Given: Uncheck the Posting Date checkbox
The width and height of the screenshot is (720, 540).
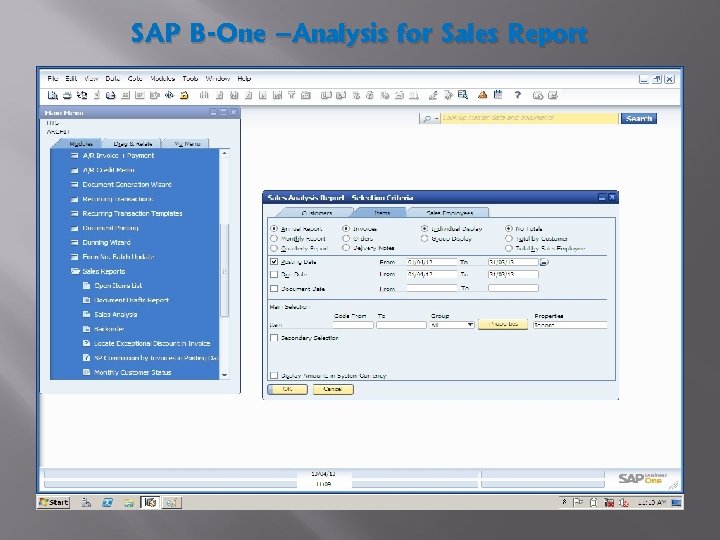Looking at the screenshot, I should (274, 262).
